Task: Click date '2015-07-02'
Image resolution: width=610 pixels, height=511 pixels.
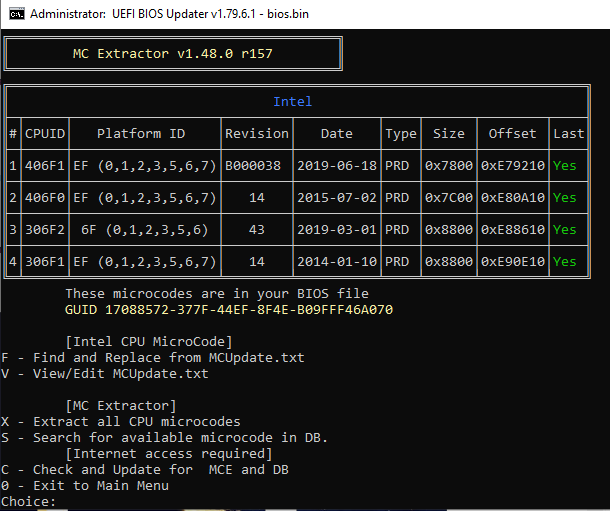Action: (x=337, y=198)
